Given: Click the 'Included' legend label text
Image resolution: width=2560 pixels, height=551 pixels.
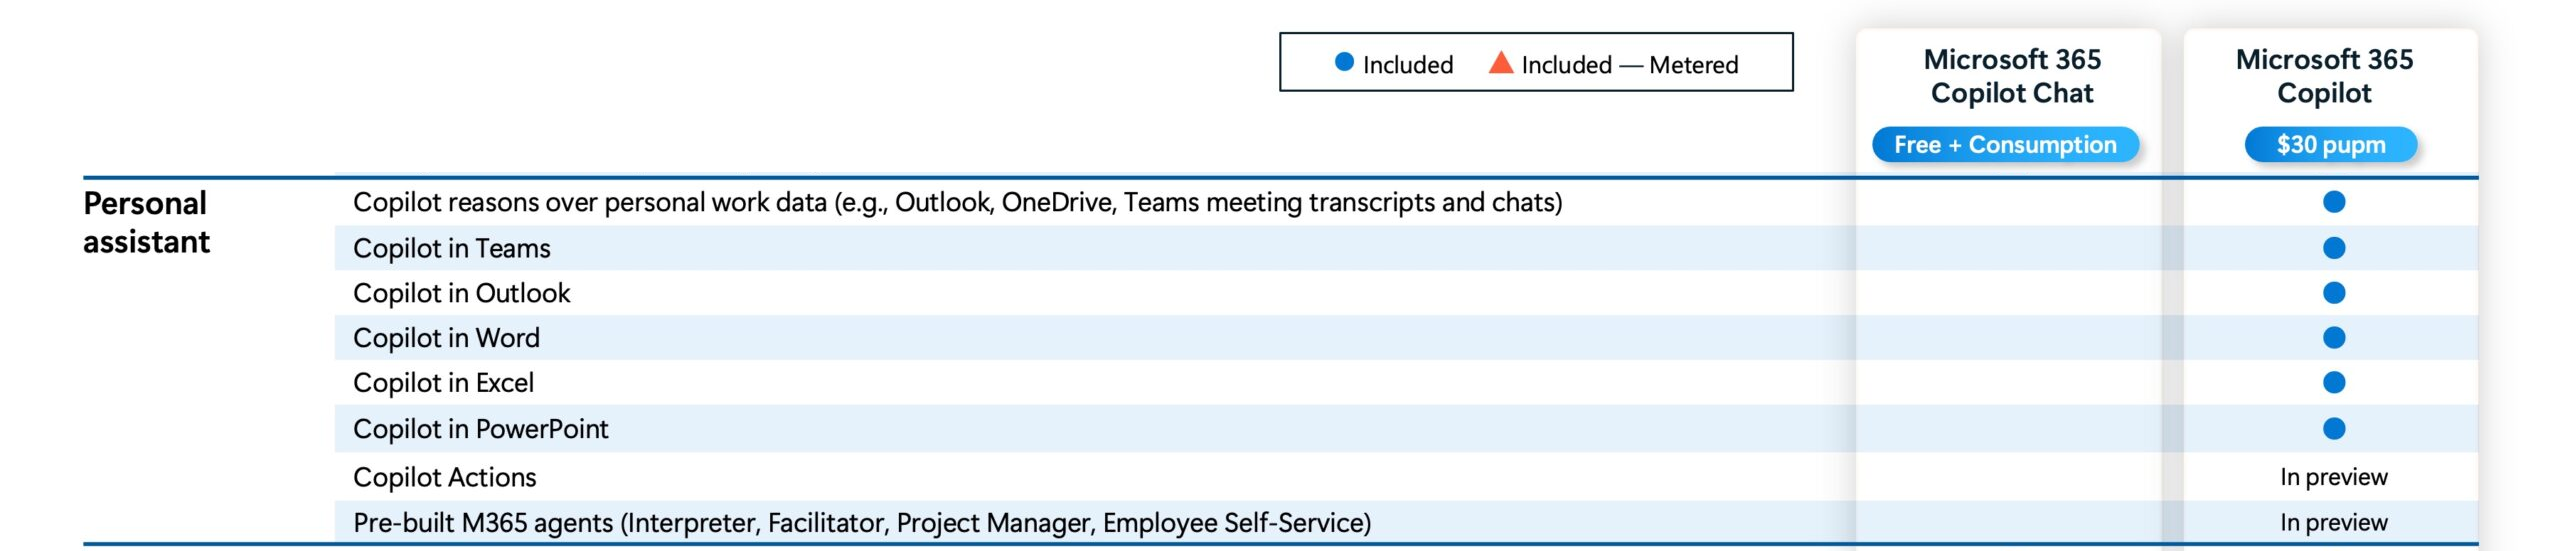Looking at the screenshot, I should pos(1407,65).
